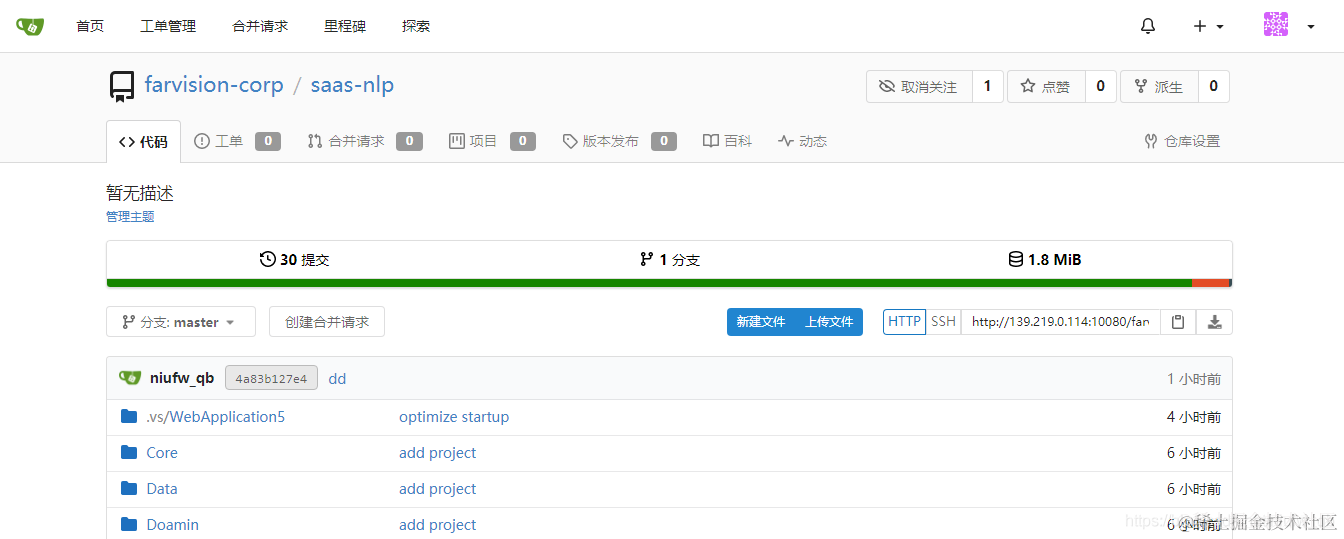The height and width of the screenshot is (539, 1344).
Task: Click the 1.8 MiB size stat
Action: [1044, 260]
